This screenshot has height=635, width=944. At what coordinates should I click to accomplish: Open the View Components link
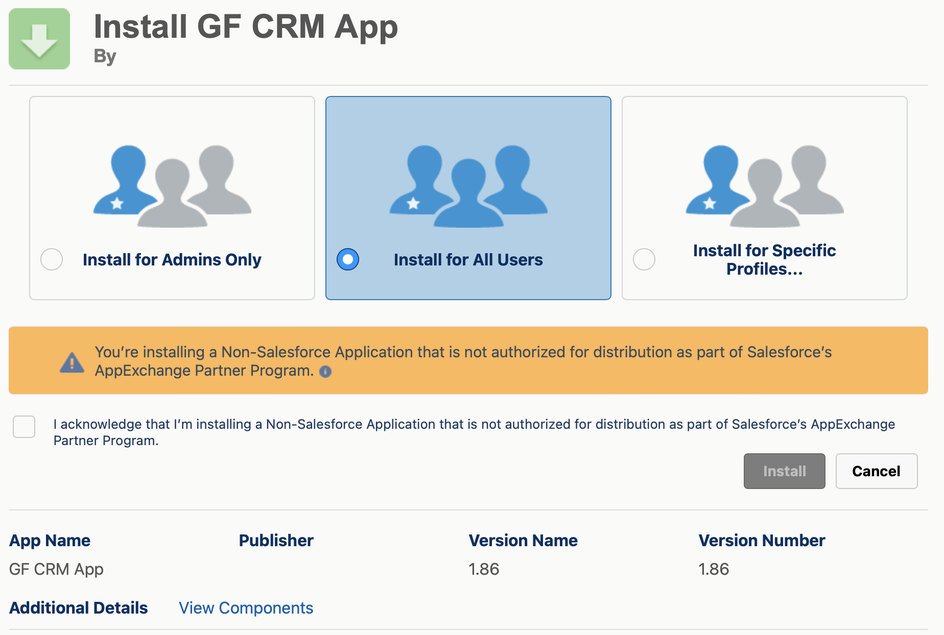[246, 608]
